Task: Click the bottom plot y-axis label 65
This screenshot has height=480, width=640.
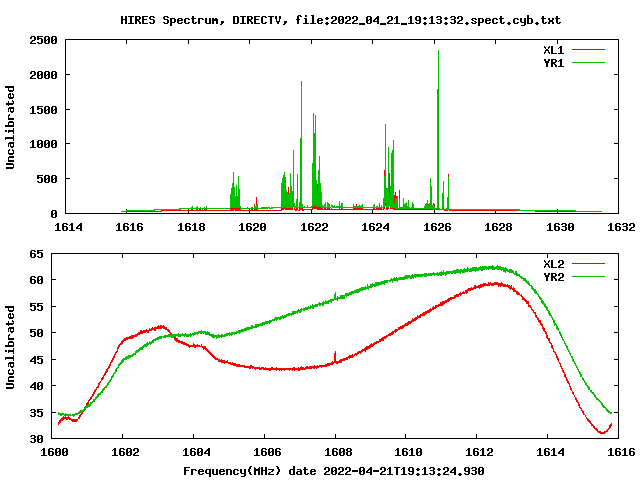Action: click(x=36, y=254)
